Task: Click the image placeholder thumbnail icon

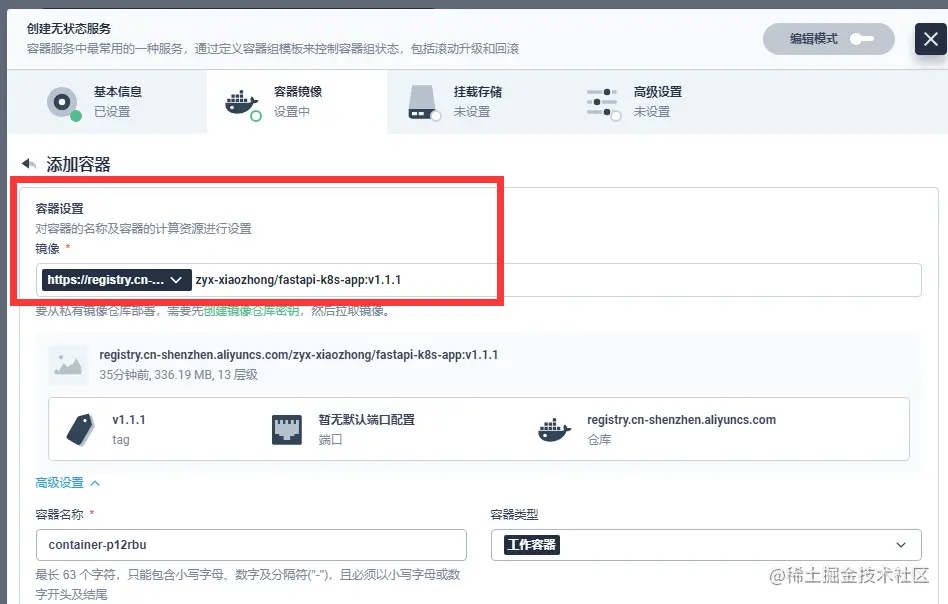Action: point(67,365)
